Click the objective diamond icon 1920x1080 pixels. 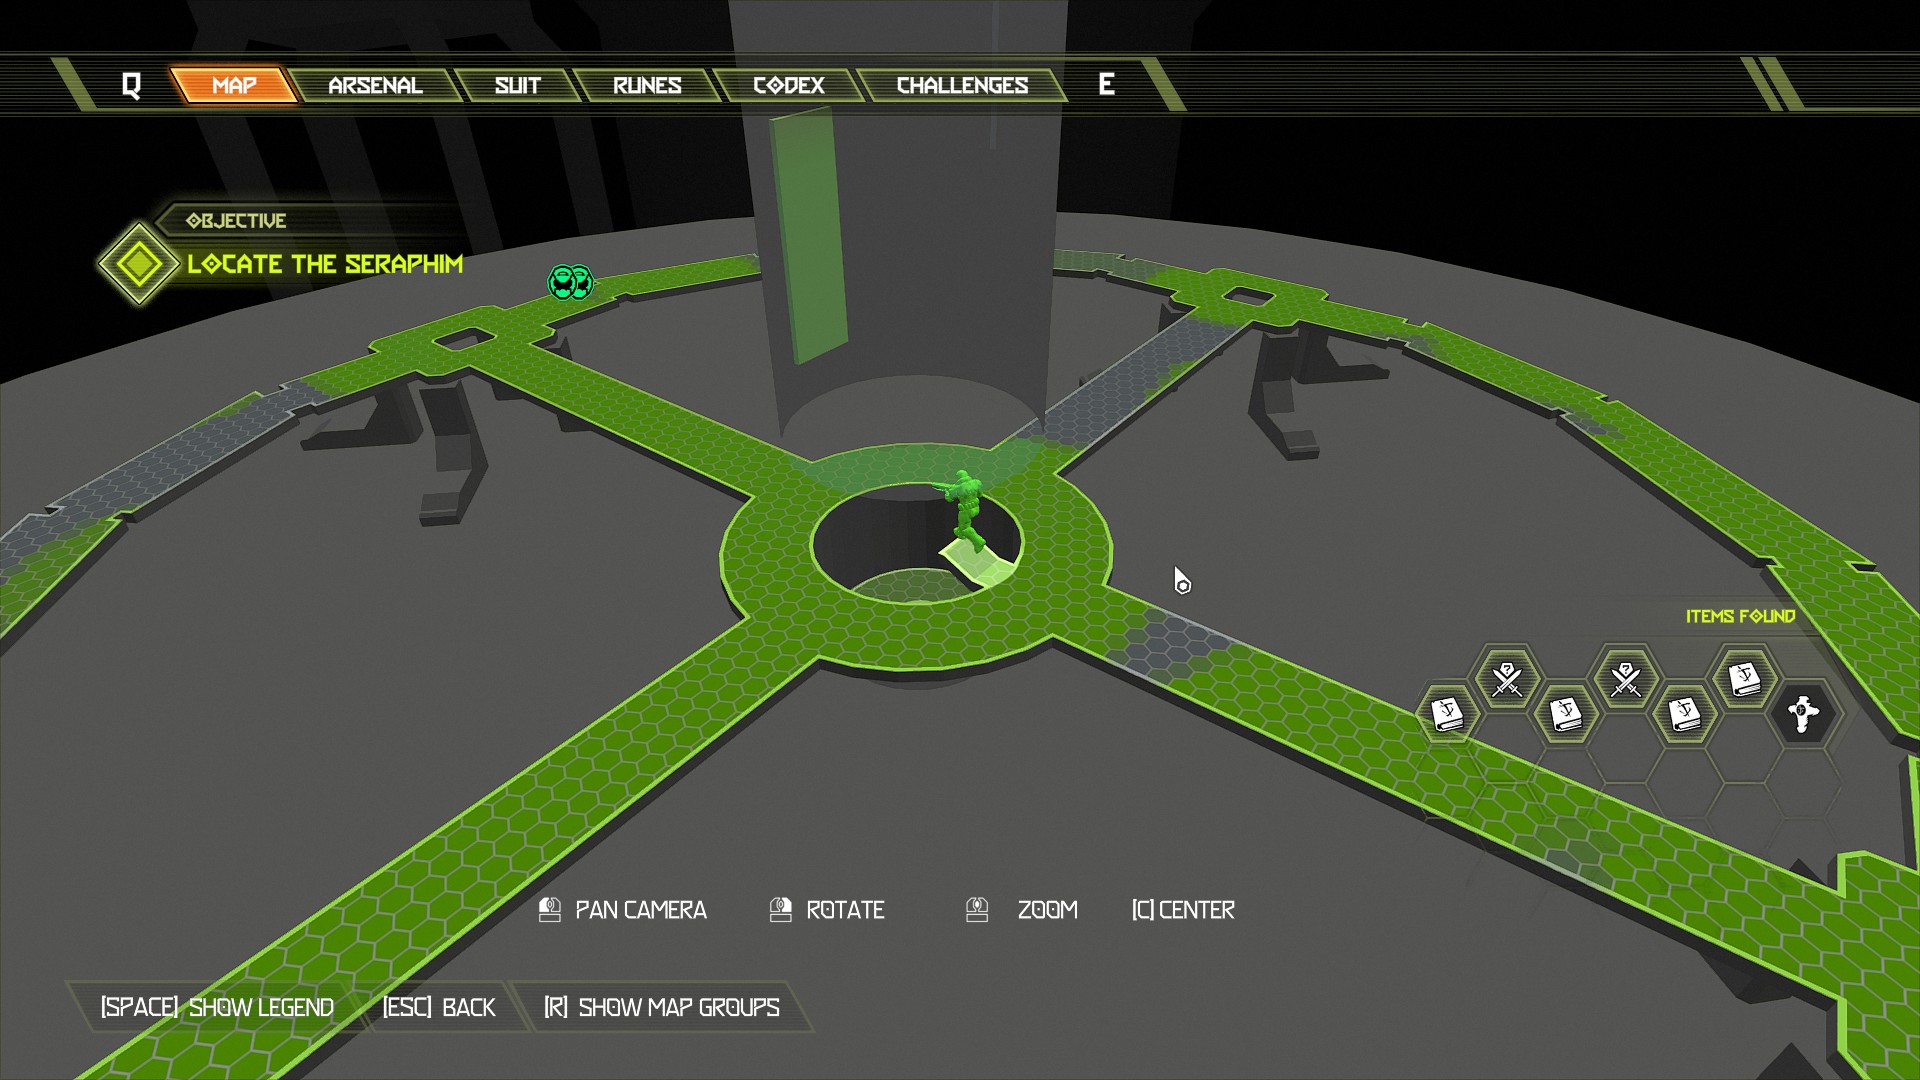pos(138,264)
